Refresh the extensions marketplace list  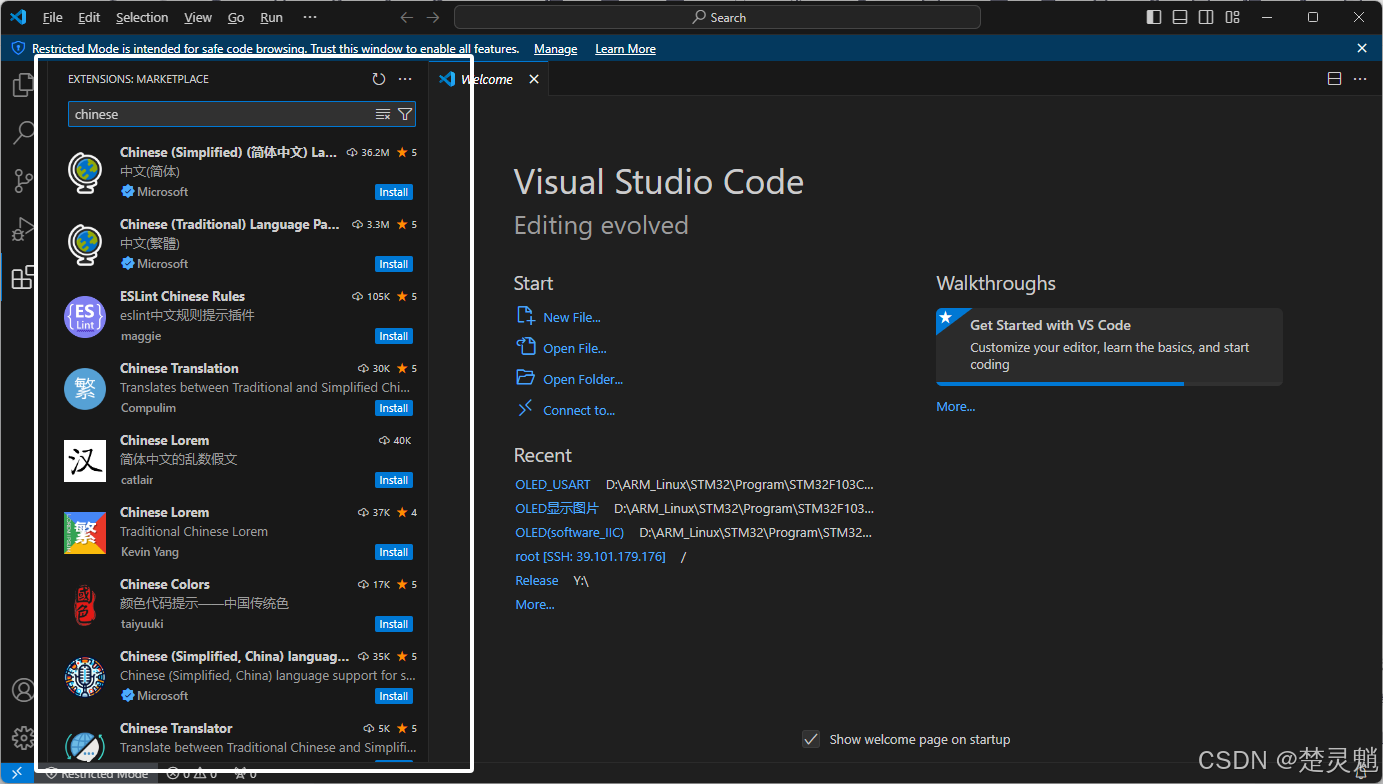pos(378,79)
